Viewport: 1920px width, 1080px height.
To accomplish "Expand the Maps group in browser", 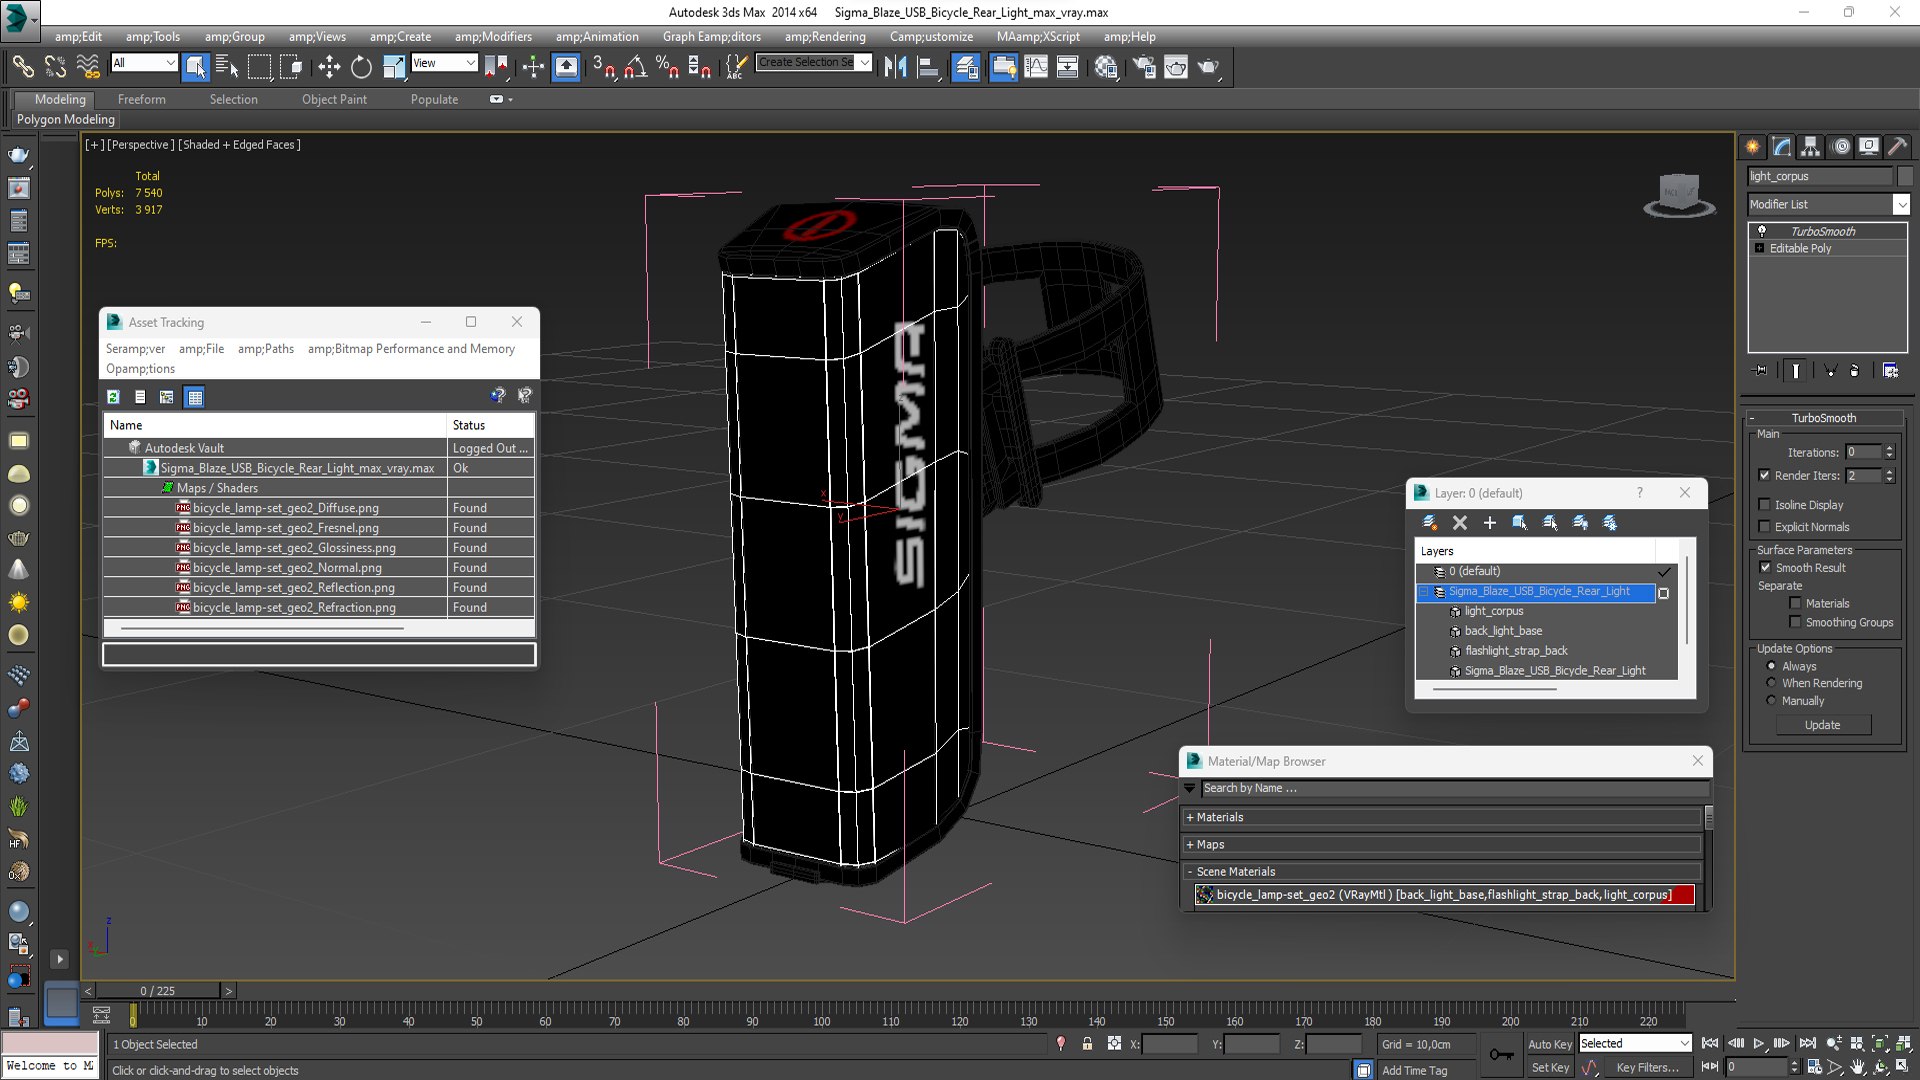I will click(x=1190, y=844).
